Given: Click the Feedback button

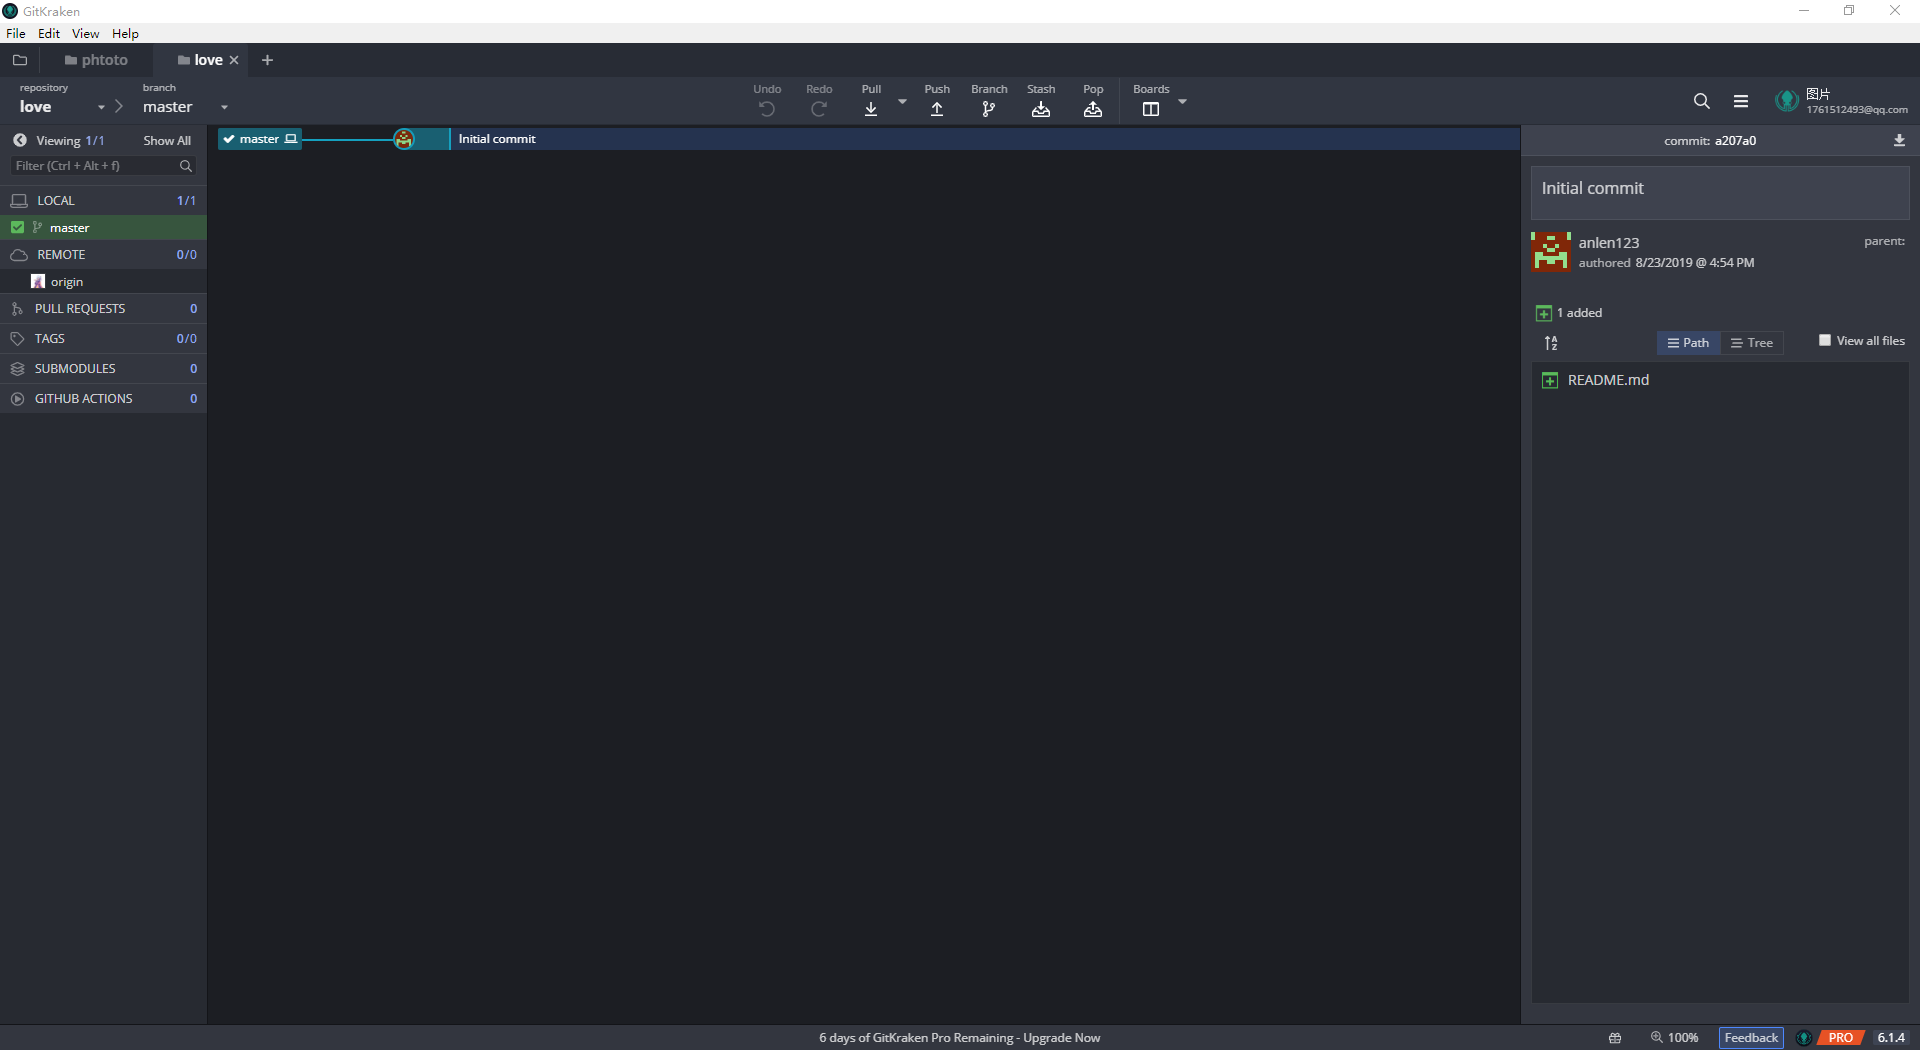Looking at the screenshot, I should pos(1750,1037).
